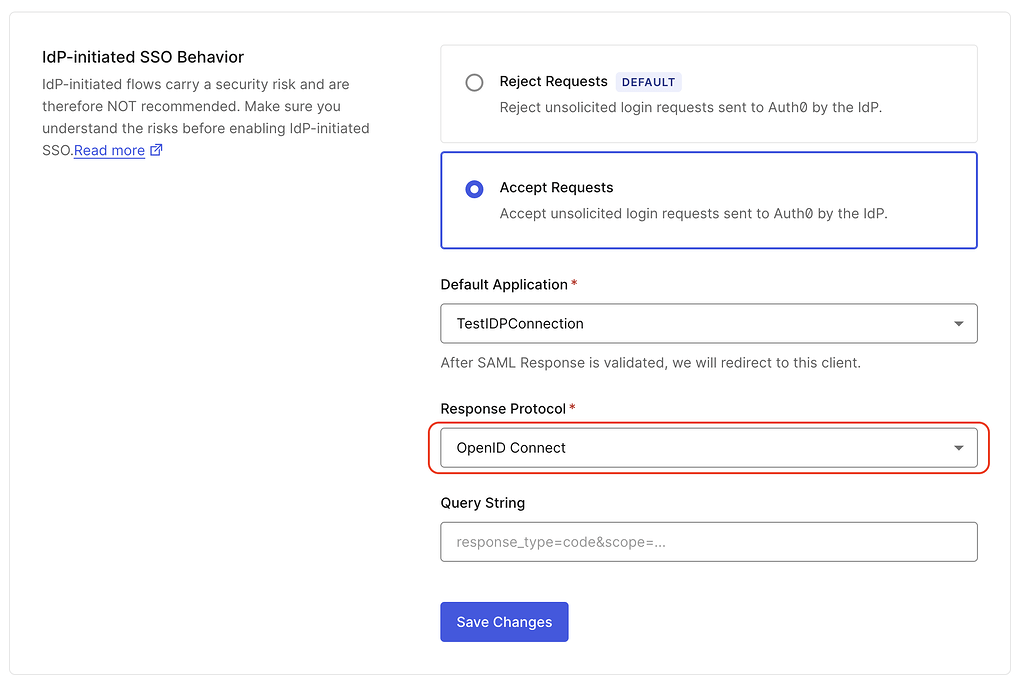1024x691 pixels.
Task: Select the Reject Requests radio button
Action: (x=475, y=83)
